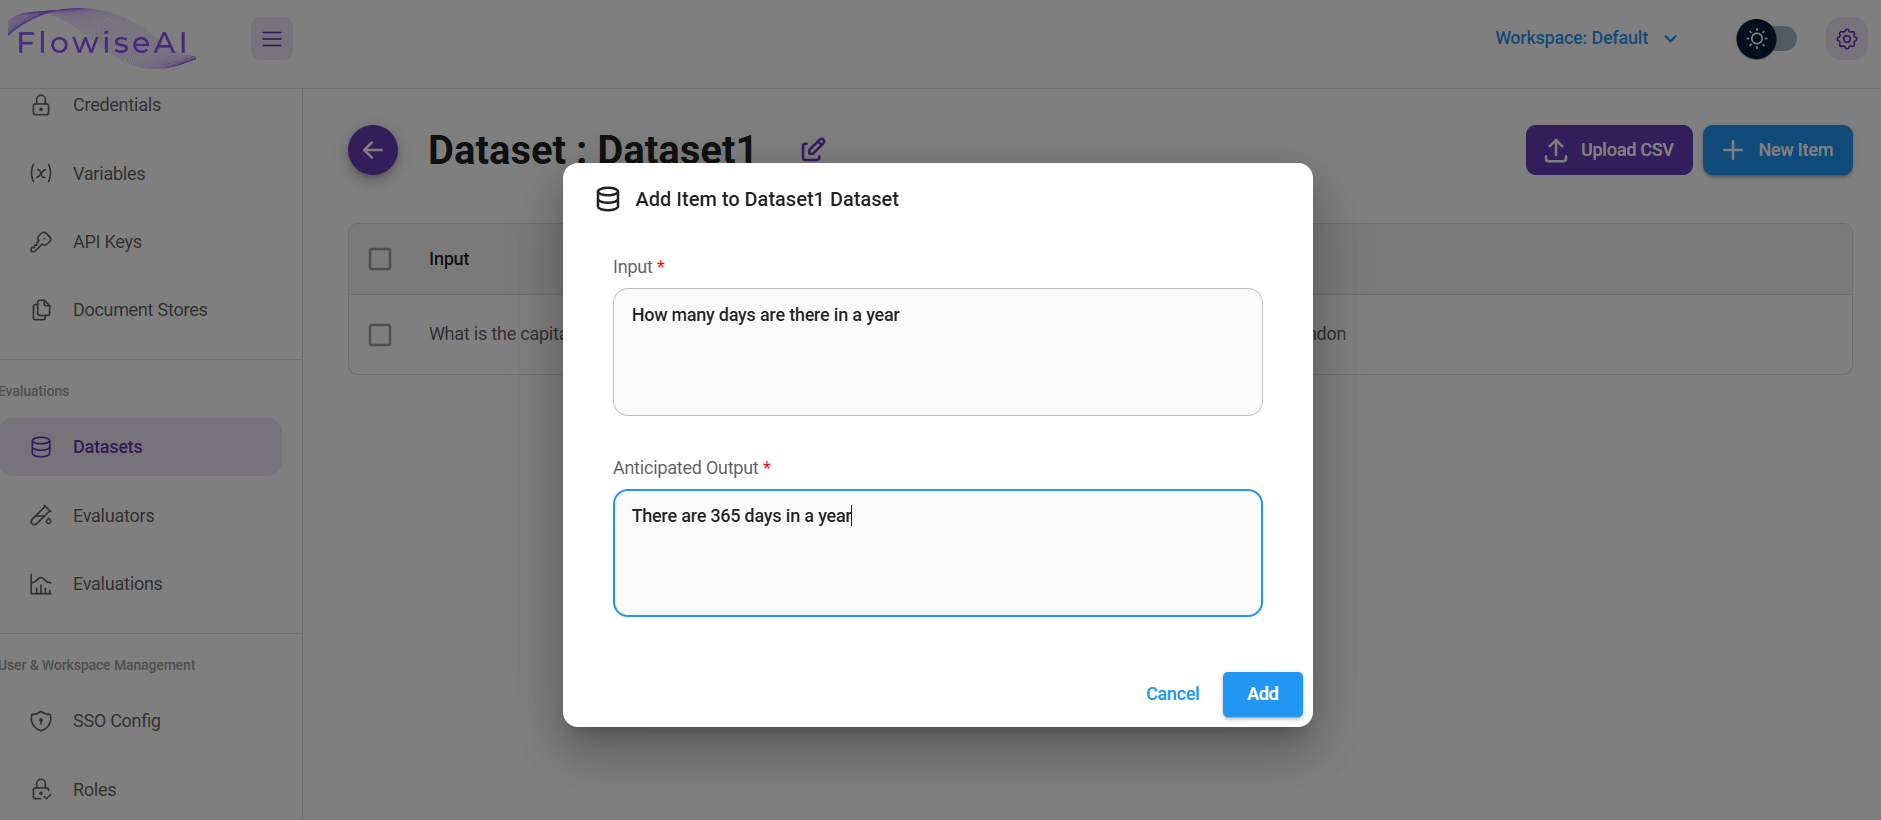Image resolution: width=1881 pixels, height=820 pixels.
Task: Click the Credentials lock icon
Action: [41, 105]
